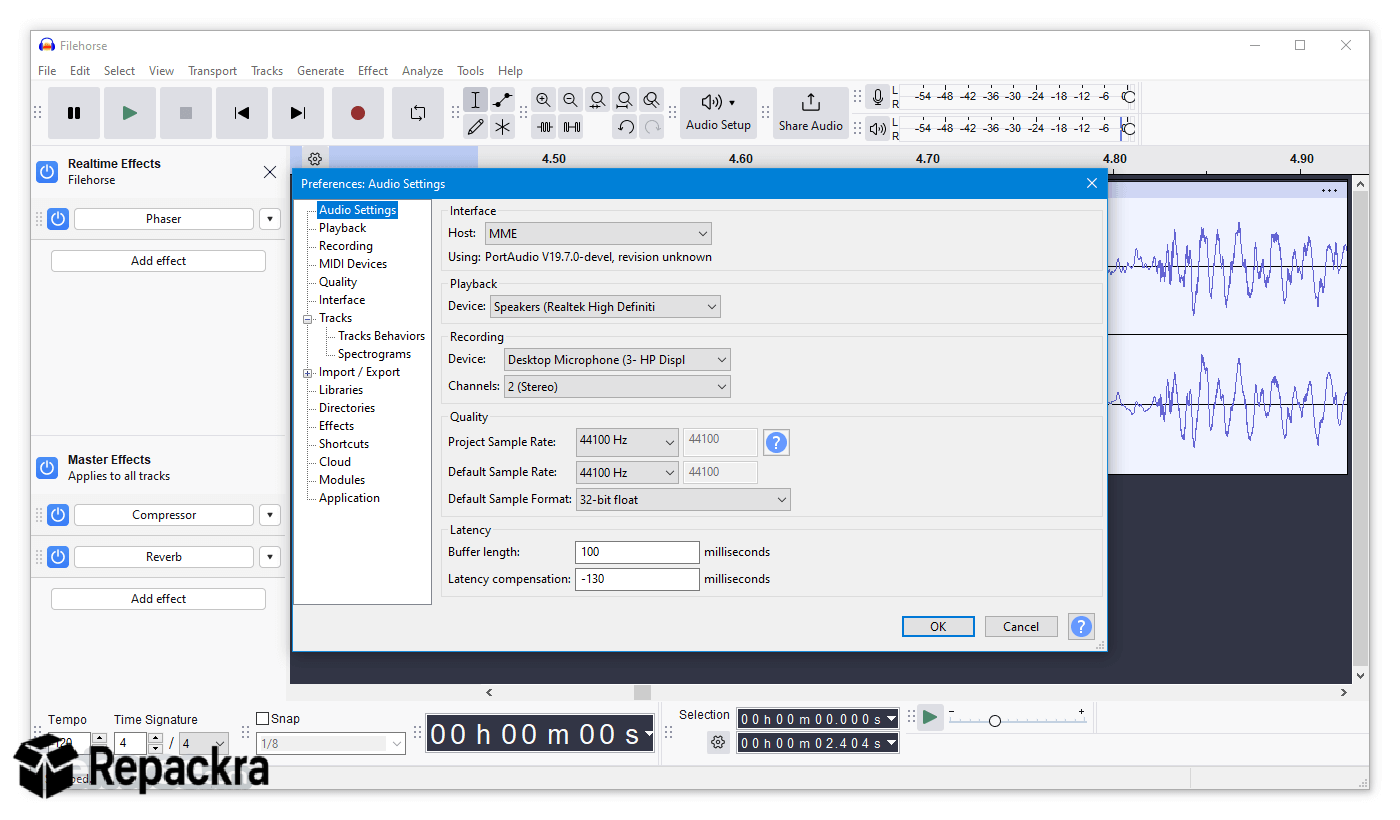This screenshot has width=1400, height=820.
Task: Open the Compressor effect settings button
Action: [x=164, y=515]
